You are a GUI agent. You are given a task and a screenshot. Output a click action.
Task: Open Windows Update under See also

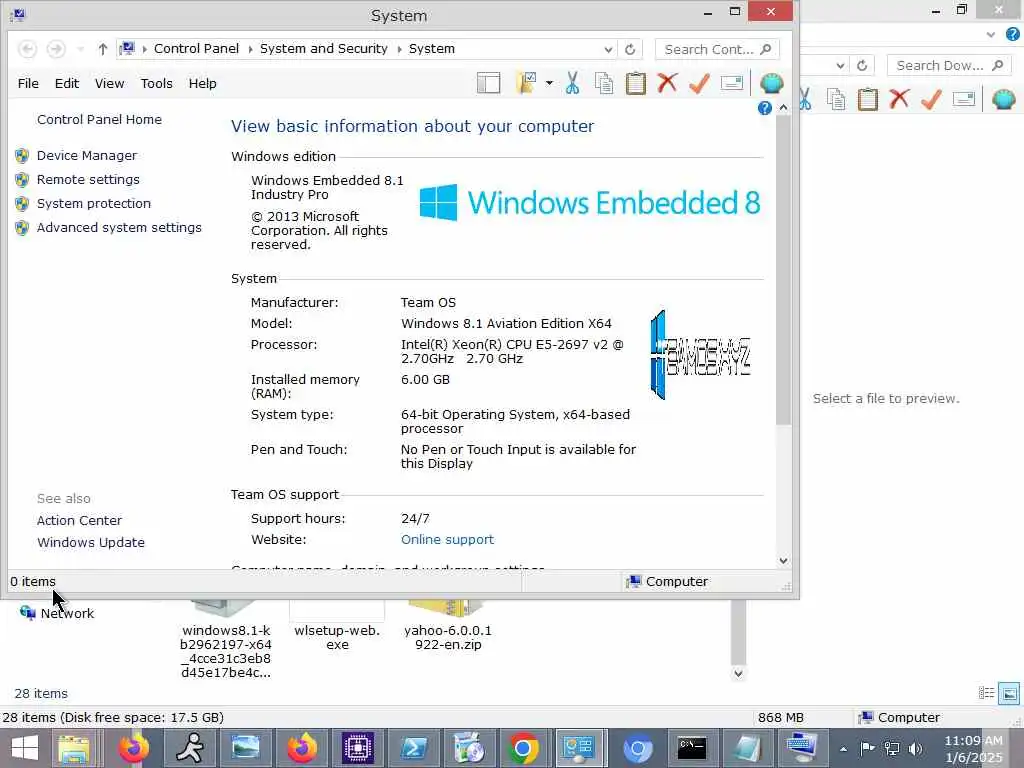pyautogui.click(x=91, y=543)
